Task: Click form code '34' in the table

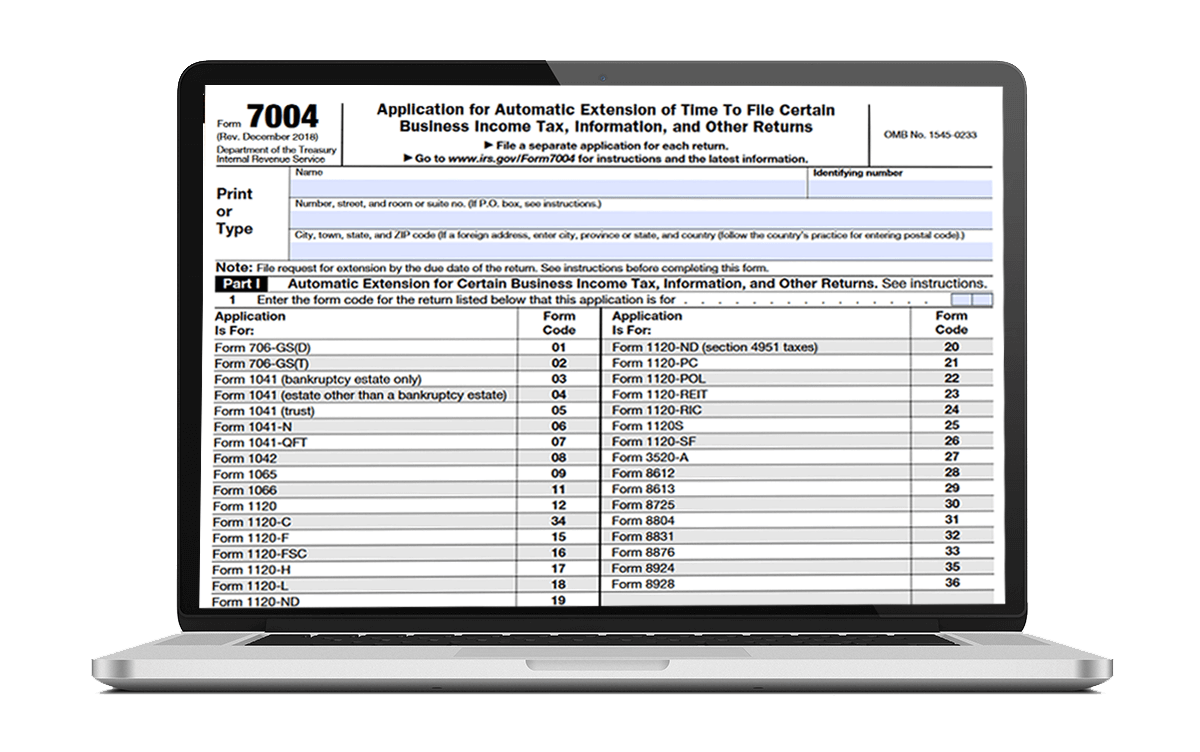Action: (559, 522)
